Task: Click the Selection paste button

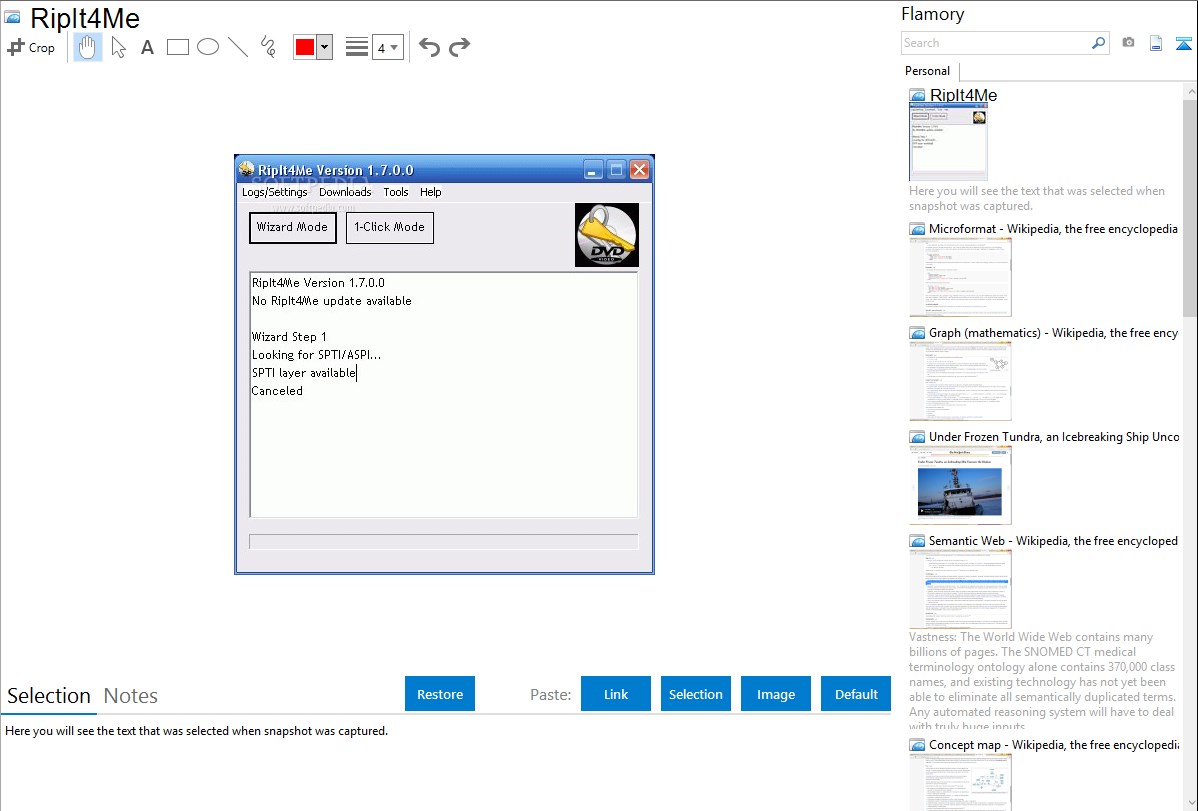Action: (696, 694)
